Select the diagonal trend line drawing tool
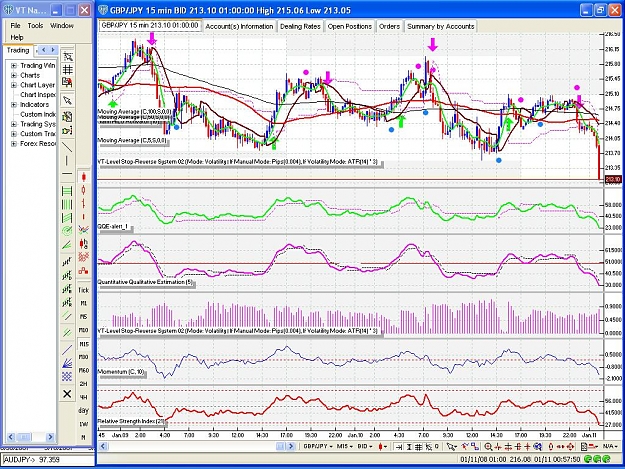The width and height of the screenshot is (625, 469). coord(67,147)
